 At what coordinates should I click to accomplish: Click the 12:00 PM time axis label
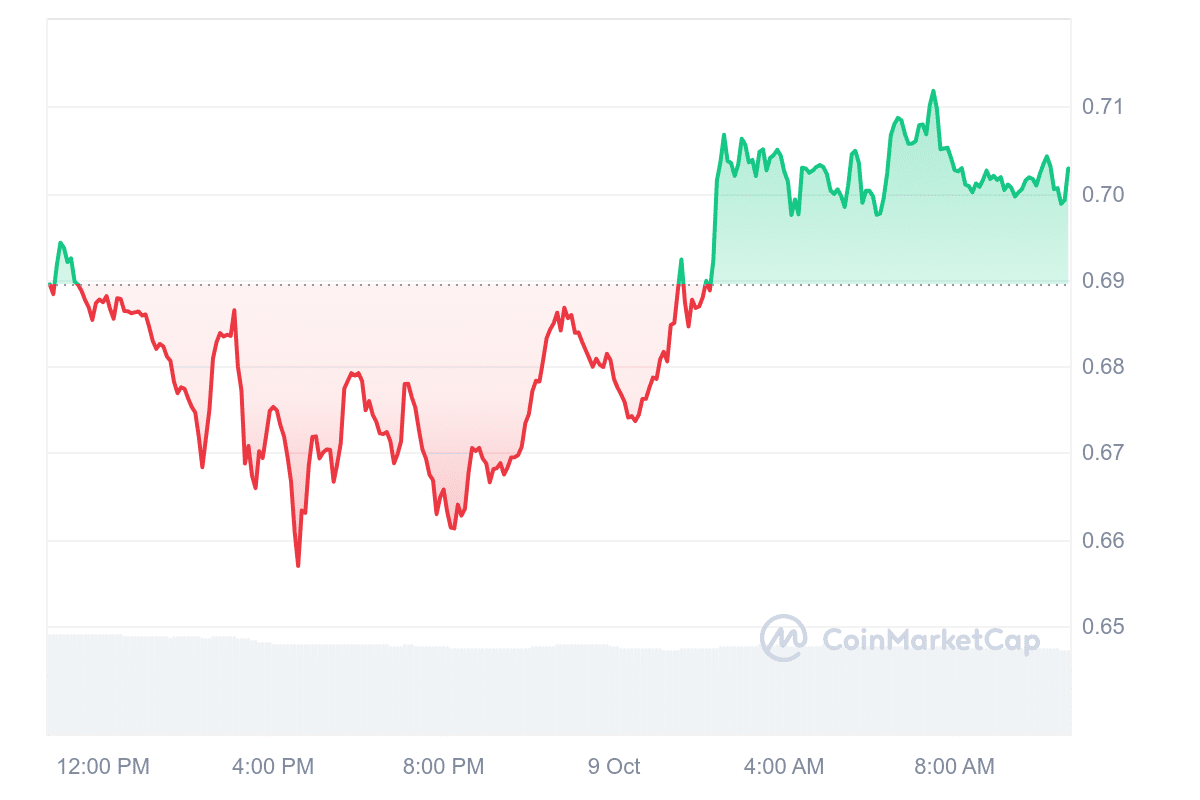(103, 767)
